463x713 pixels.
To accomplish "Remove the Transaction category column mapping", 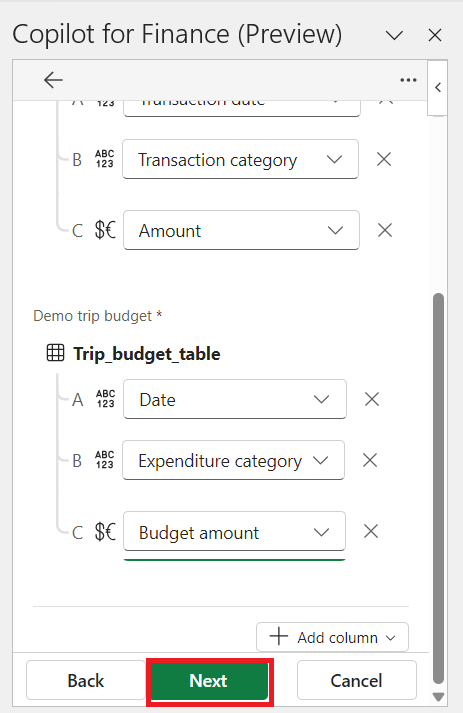I will click(x=384, y=159).
